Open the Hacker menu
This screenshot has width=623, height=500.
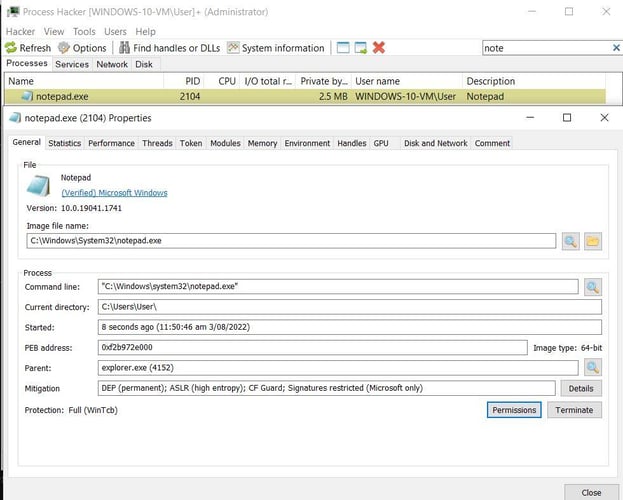pos(21,31)
